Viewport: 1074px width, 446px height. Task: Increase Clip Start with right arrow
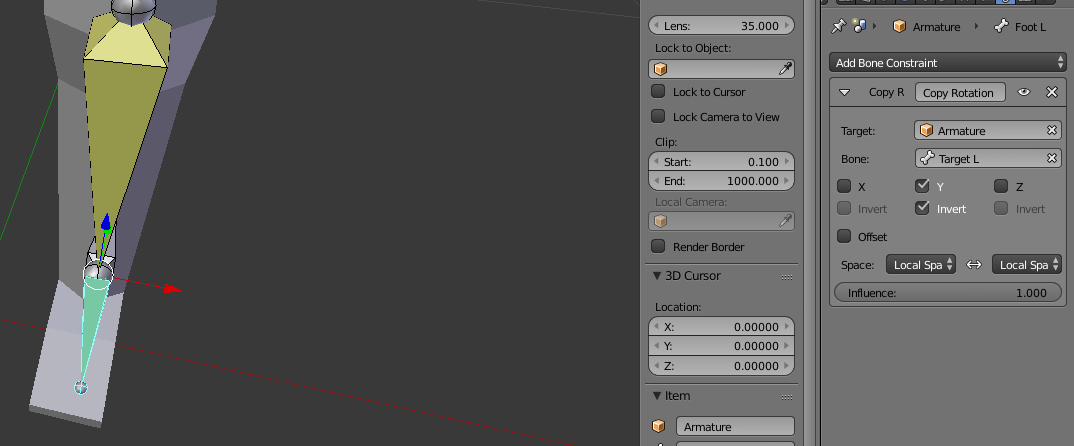point(787,162)
